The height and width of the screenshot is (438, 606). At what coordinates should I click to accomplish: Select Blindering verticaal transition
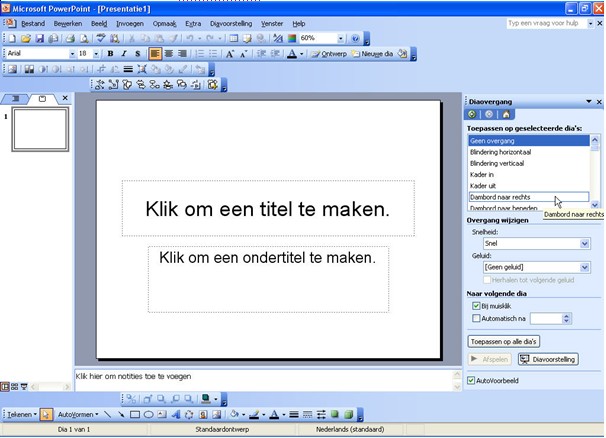click(528, 163)
